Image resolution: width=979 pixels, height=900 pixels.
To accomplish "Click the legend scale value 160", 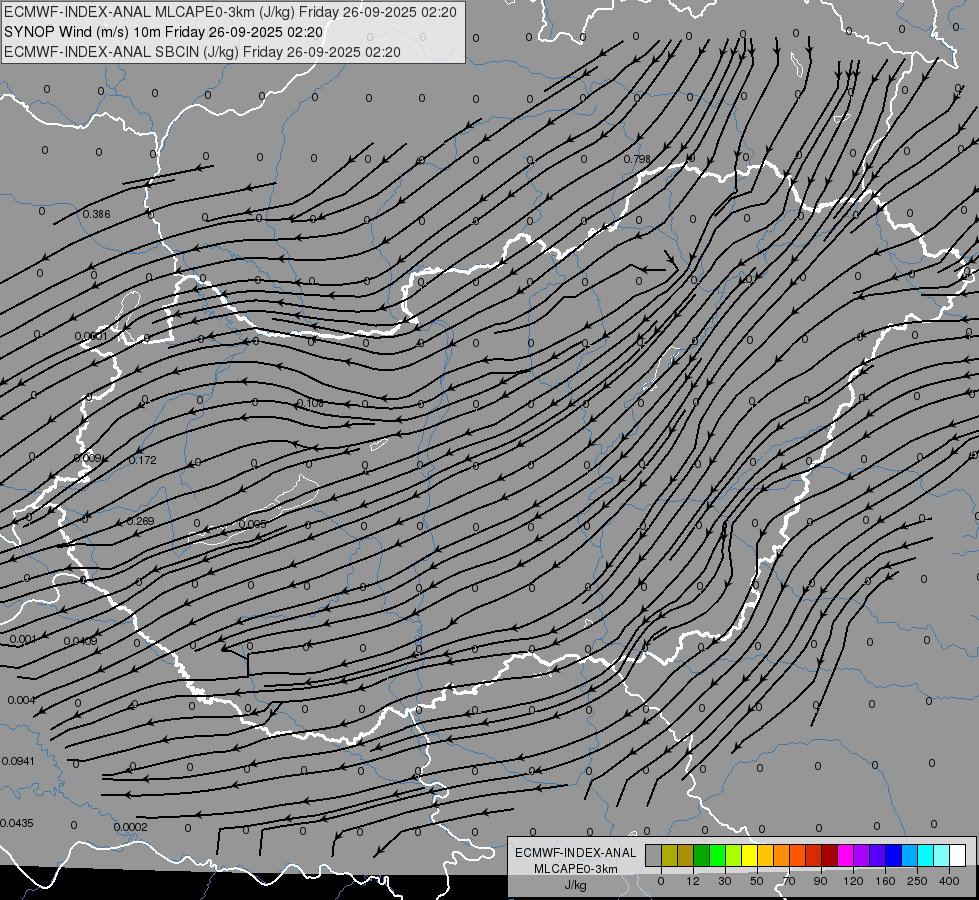I will tap(885, 881).
